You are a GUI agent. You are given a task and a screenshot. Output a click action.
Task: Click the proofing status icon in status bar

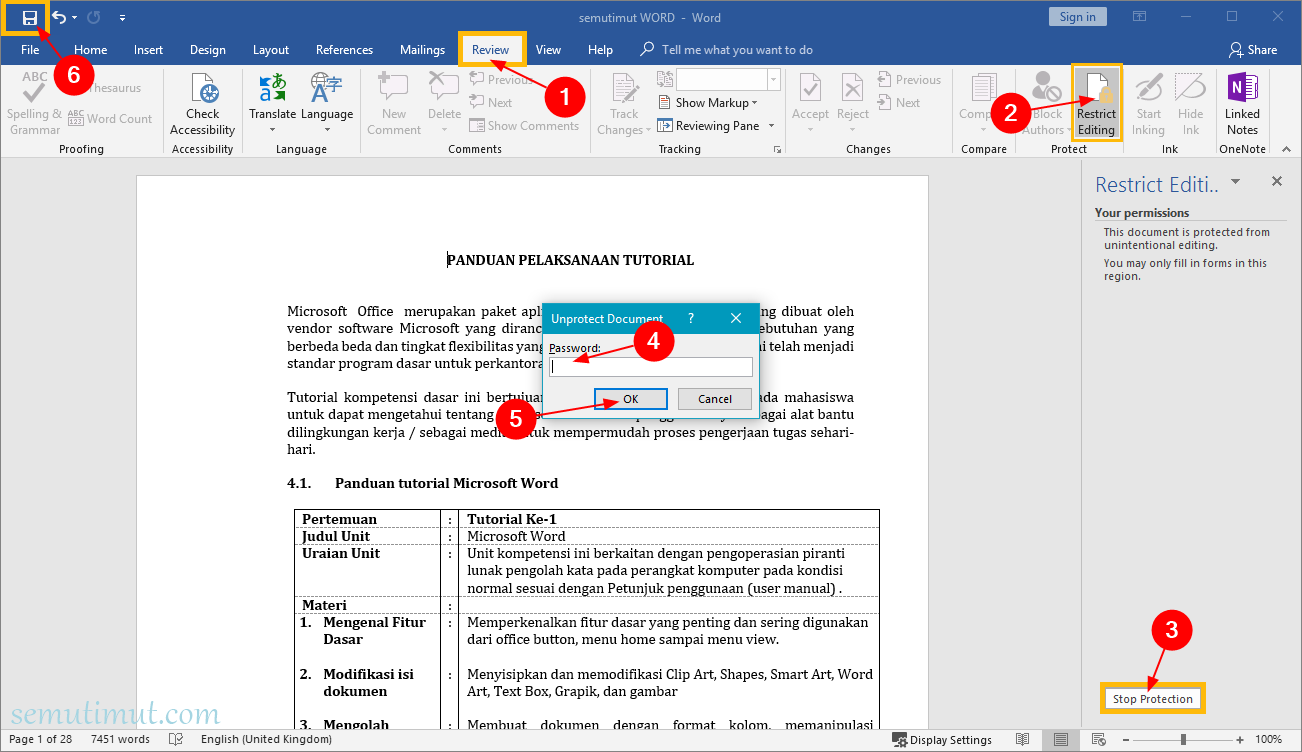(x=176, y=740)
